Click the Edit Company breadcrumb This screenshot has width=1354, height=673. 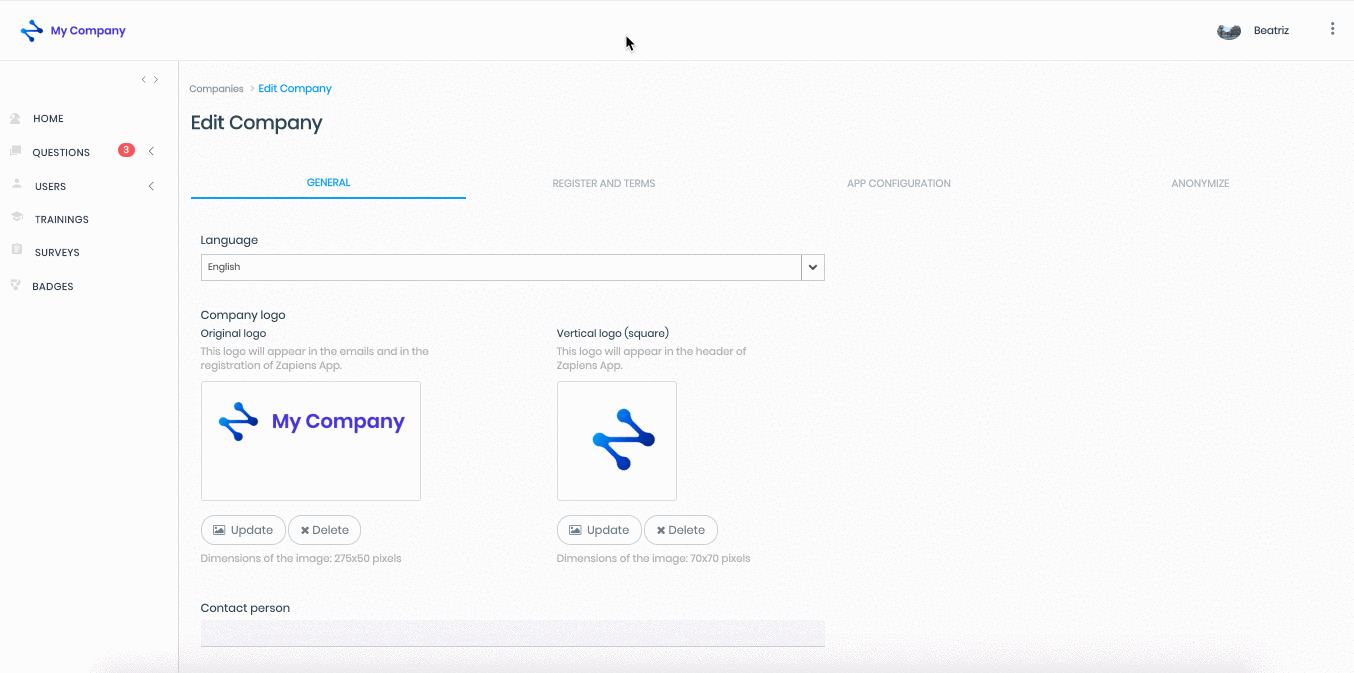(295, 89)
